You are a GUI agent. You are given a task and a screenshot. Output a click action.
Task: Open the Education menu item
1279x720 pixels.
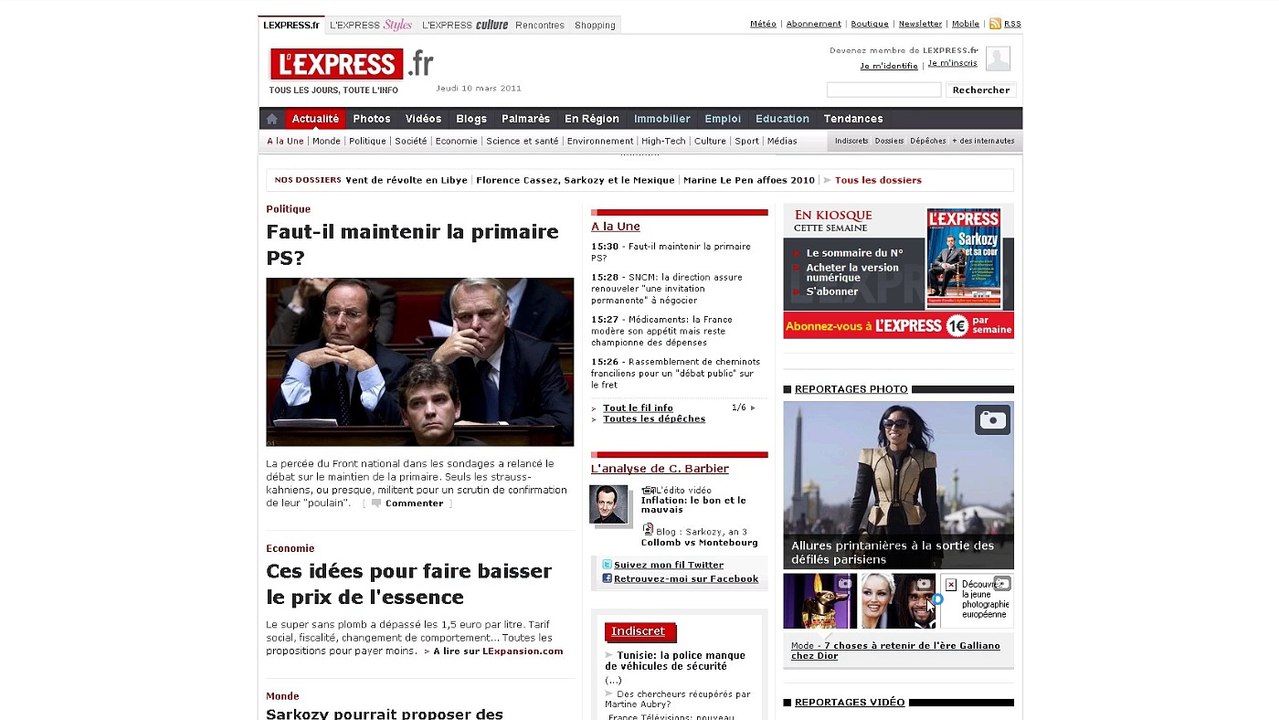[x=782, y=119]
